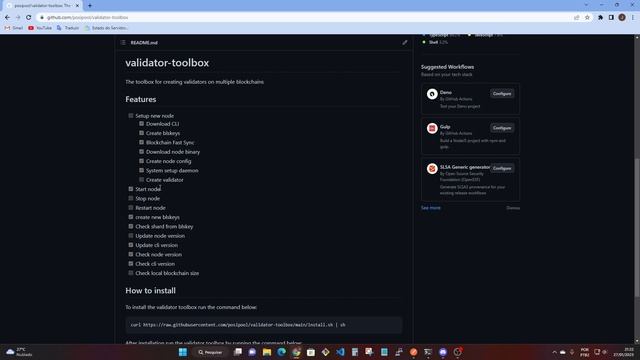Click the validator-toolbox README heading
Image resolution: width=640 pixels, height=360 pixels.
(x=167, y=63)
